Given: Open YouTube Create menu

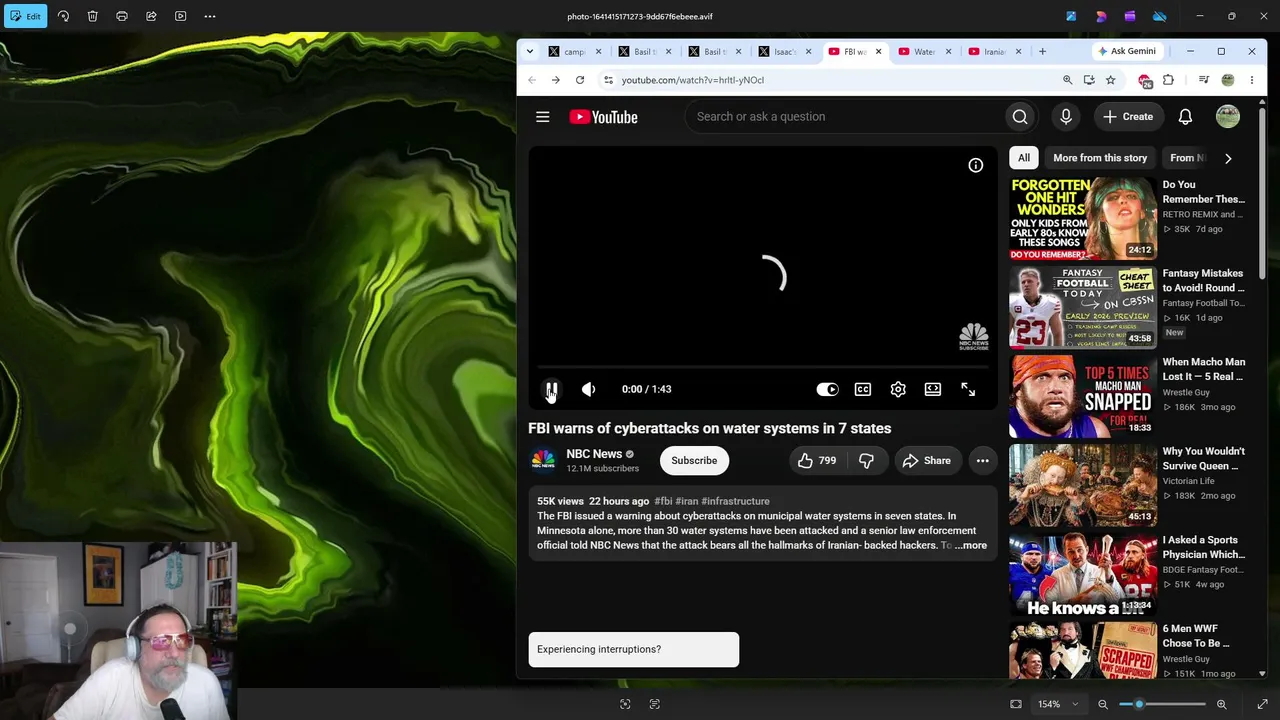Looking at the screenshot, I should (x=1128, y=117).
